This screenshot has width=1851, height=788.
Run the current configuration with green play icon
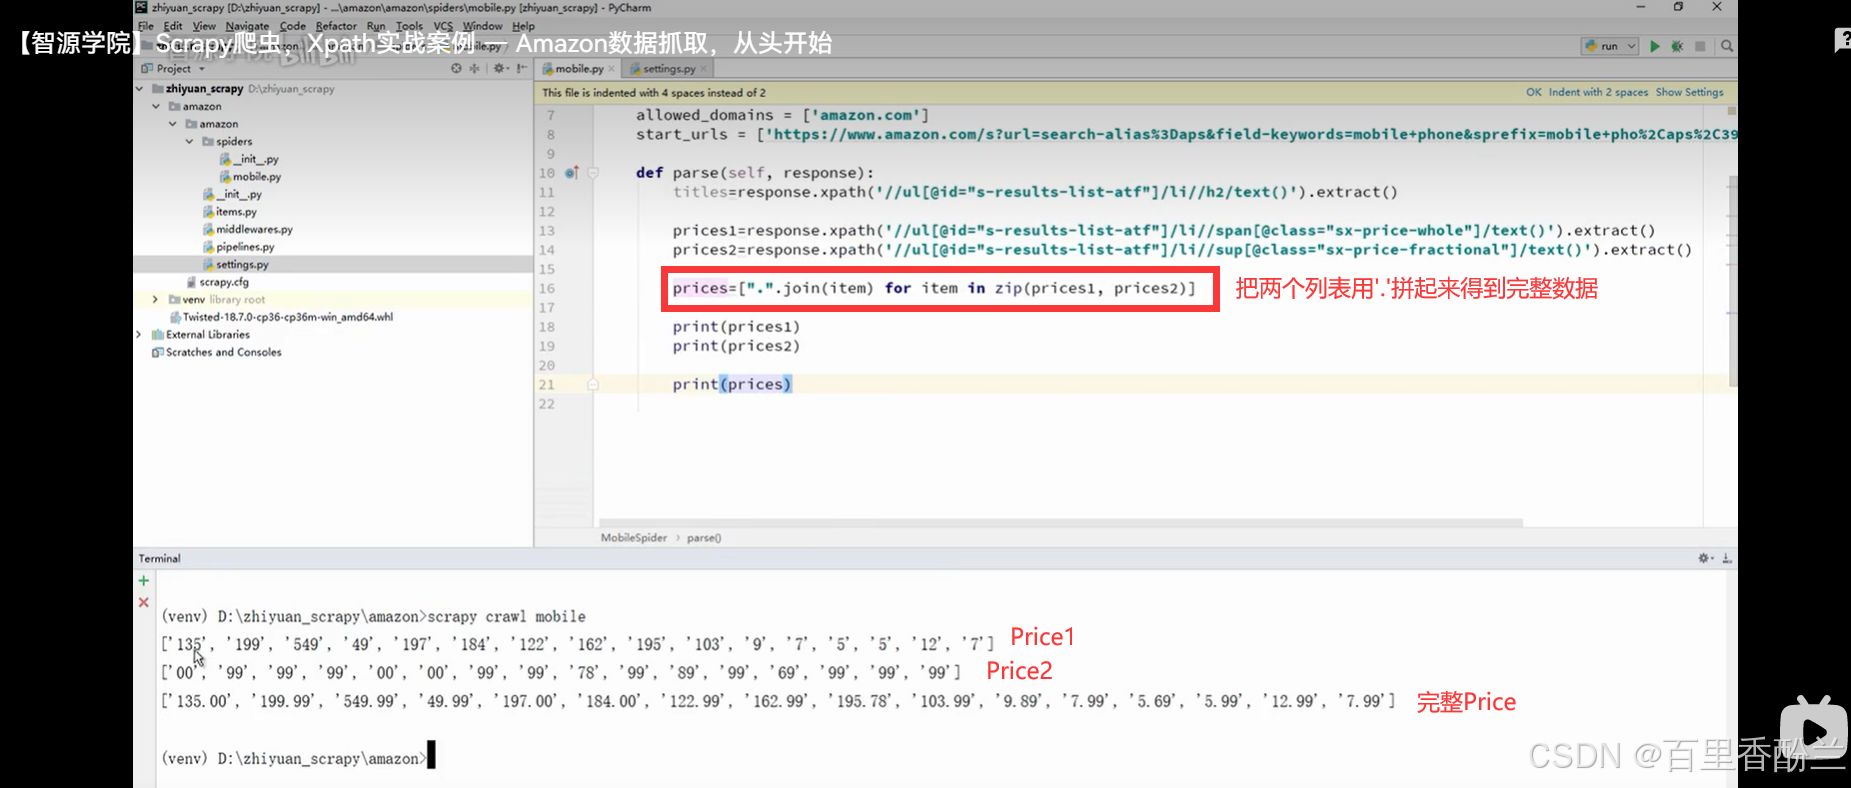pyautogui.click(x=1655, y=46)
